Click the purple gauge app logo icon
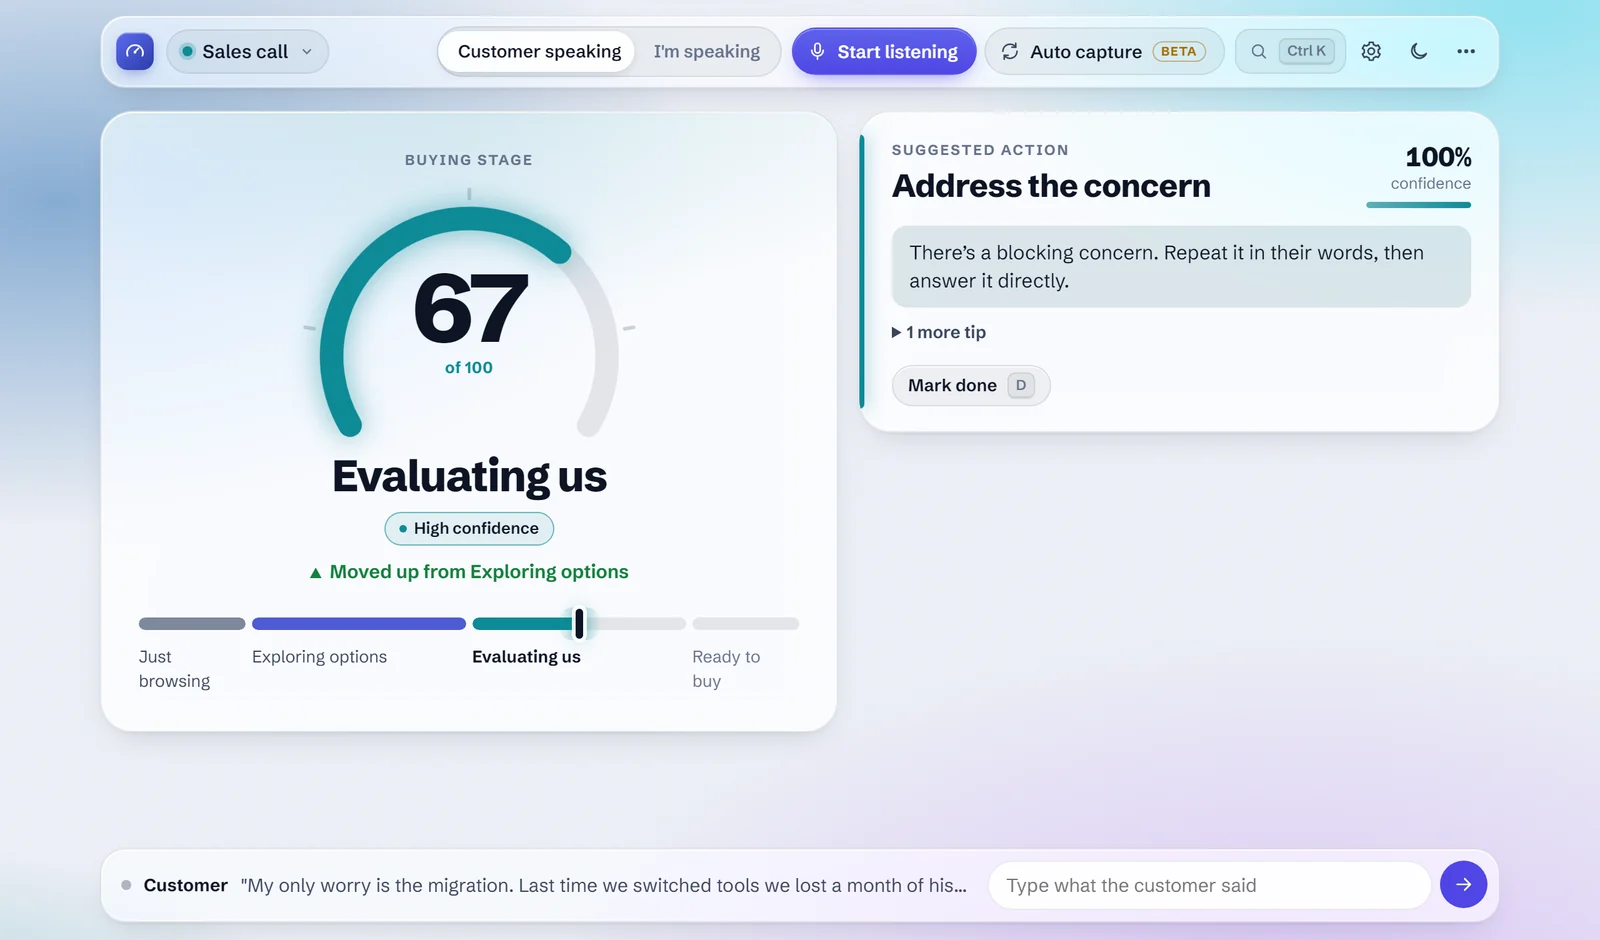The image size is (1600, 940). (135, 51)
